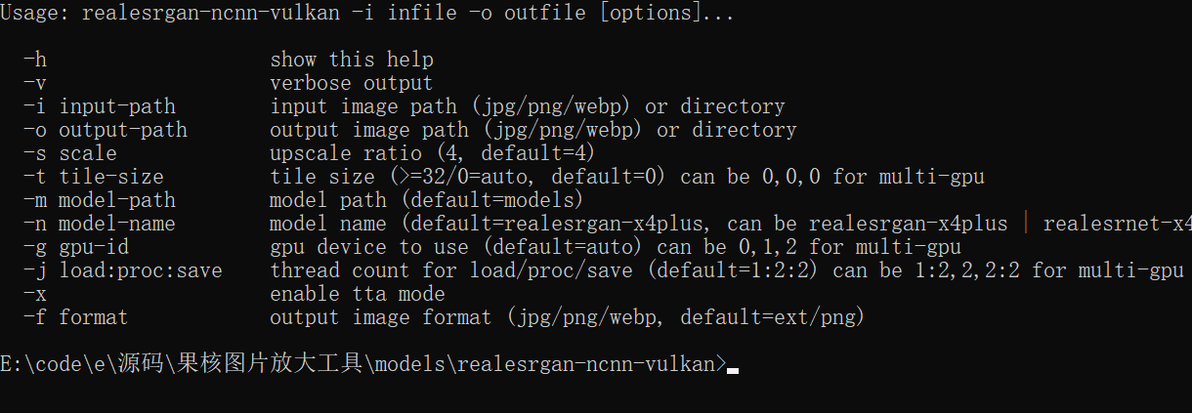Click the -n model-name option
1192x413 pixels.
[100, 224]
